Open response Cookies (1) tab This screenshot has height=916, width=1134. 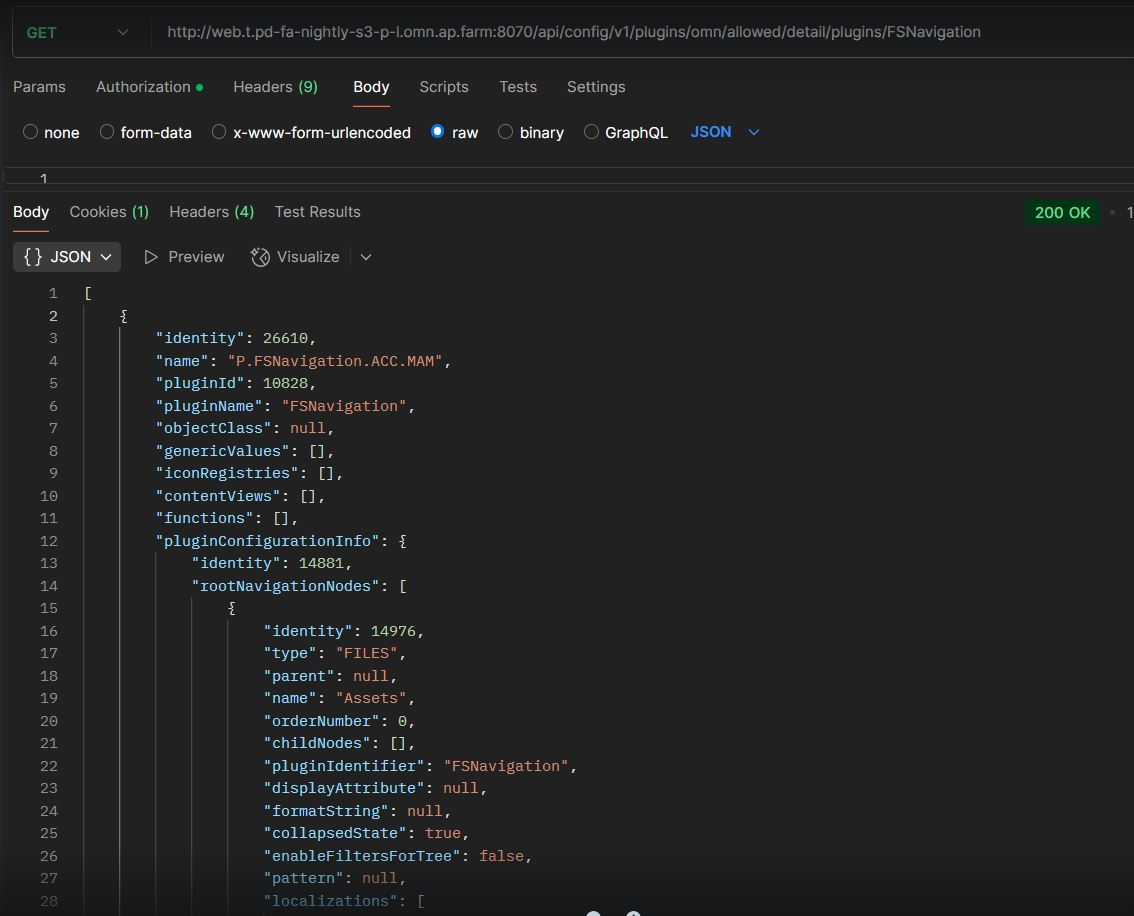(109, 212)
